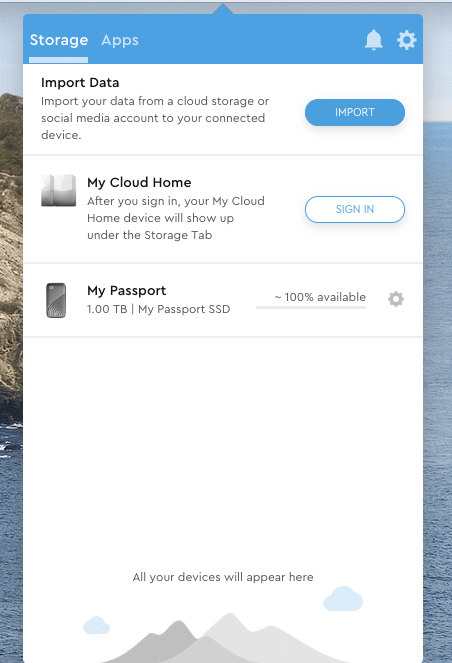Switch to the Apps tab
This screenshot has height=663, width=452.
pyautogui.click(x=120, y=40)
